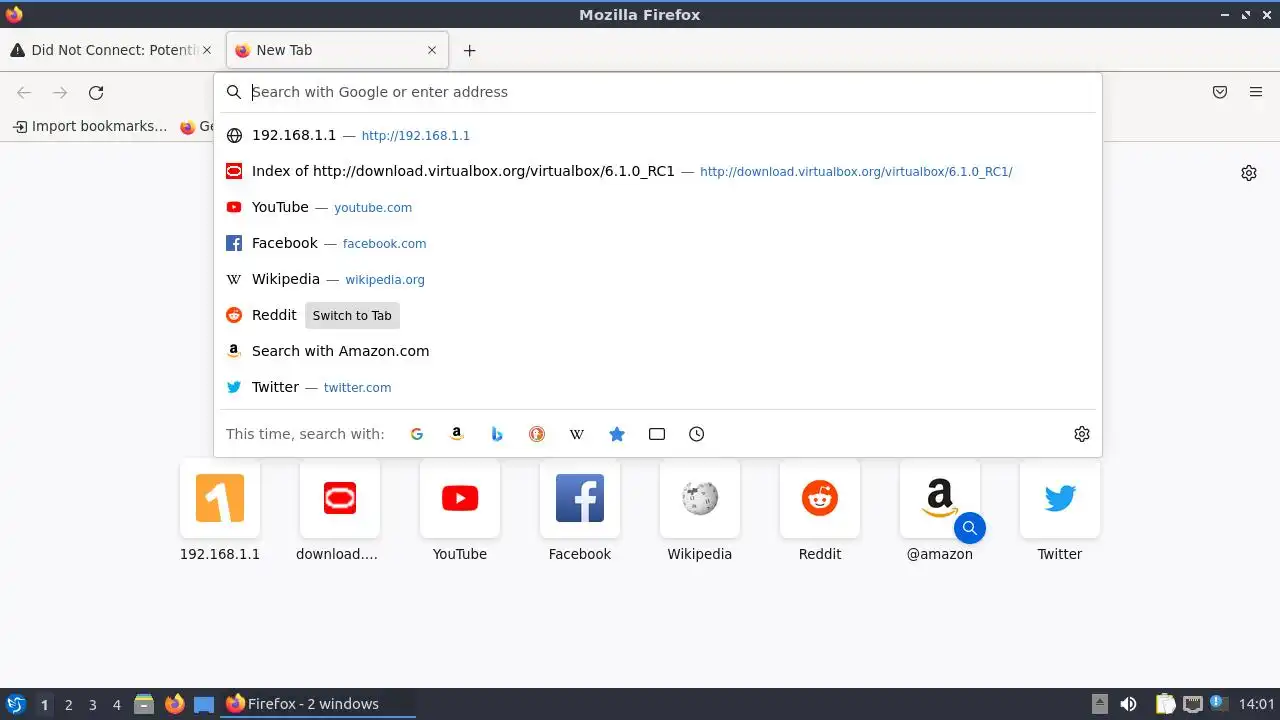Search this time with Wikipedia icon
Screen dimensions: 1280x720
coord(577,434)
